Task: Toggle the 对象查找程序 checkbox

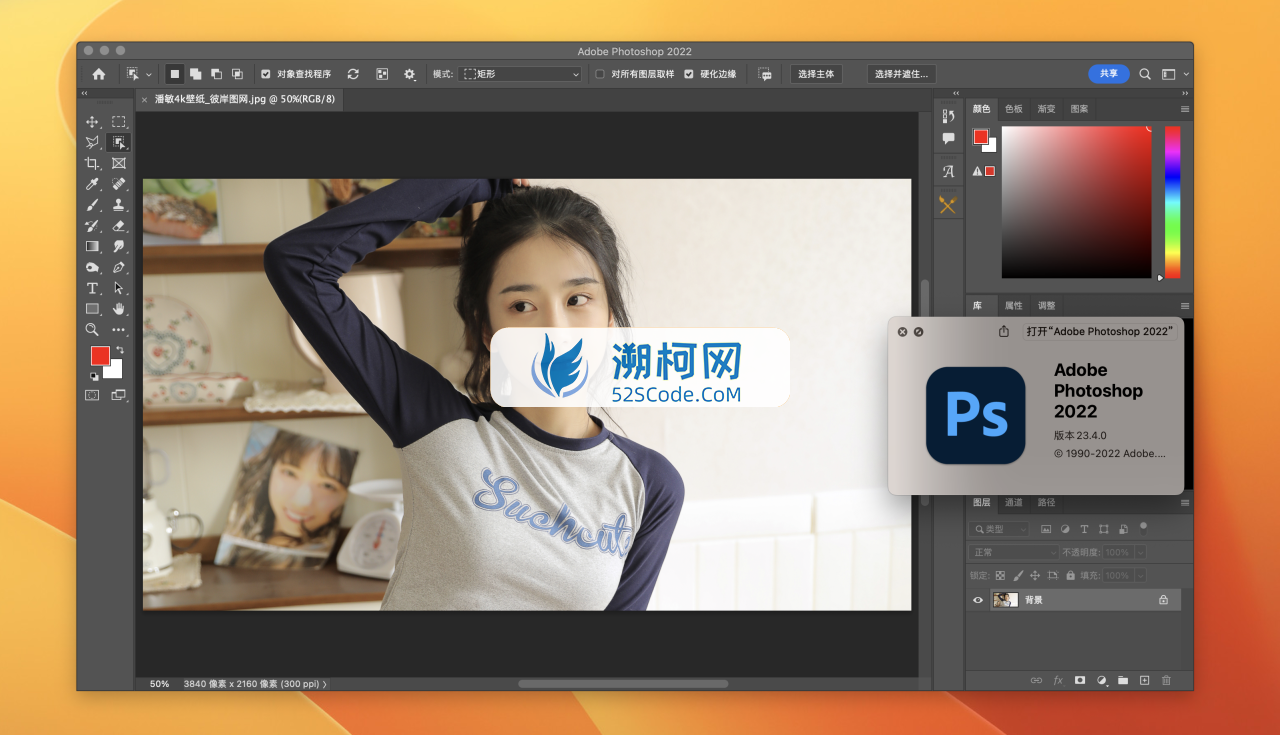Action: (x=265, y=74)
